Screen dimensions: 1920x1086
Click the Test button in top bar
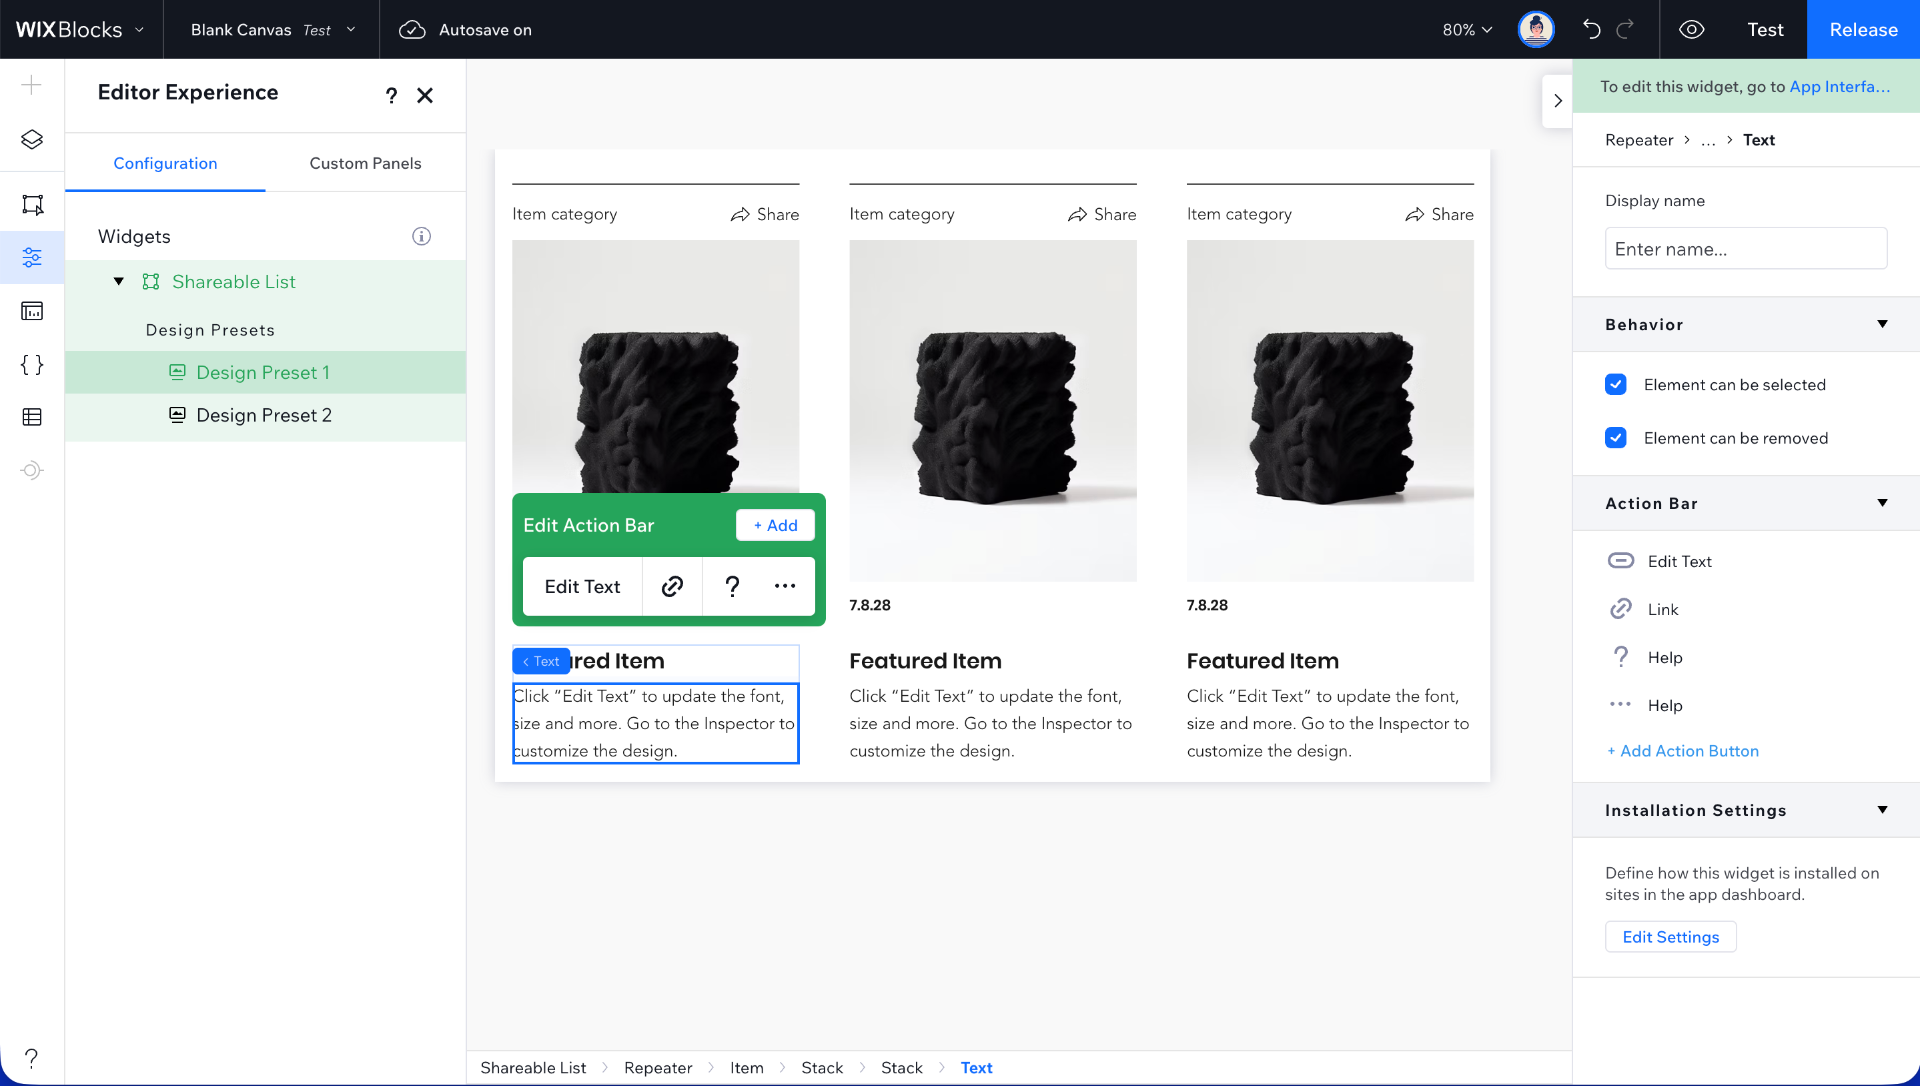pos(1765,29)
